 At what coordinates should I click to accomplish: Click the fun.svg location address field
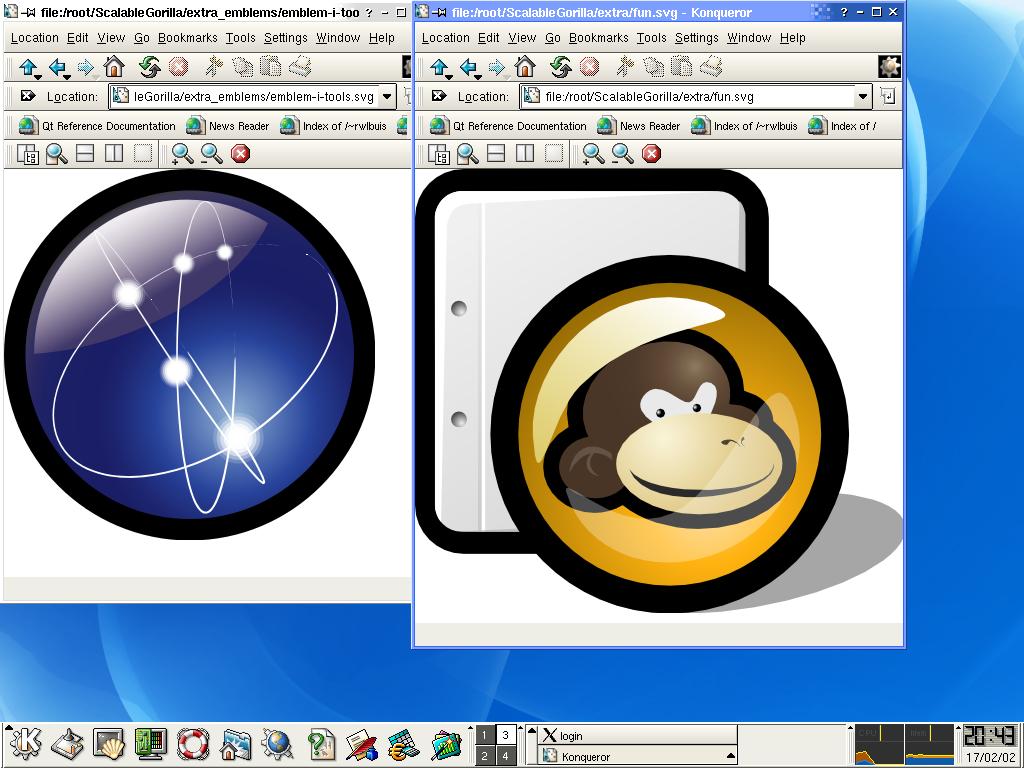point(688,97)
